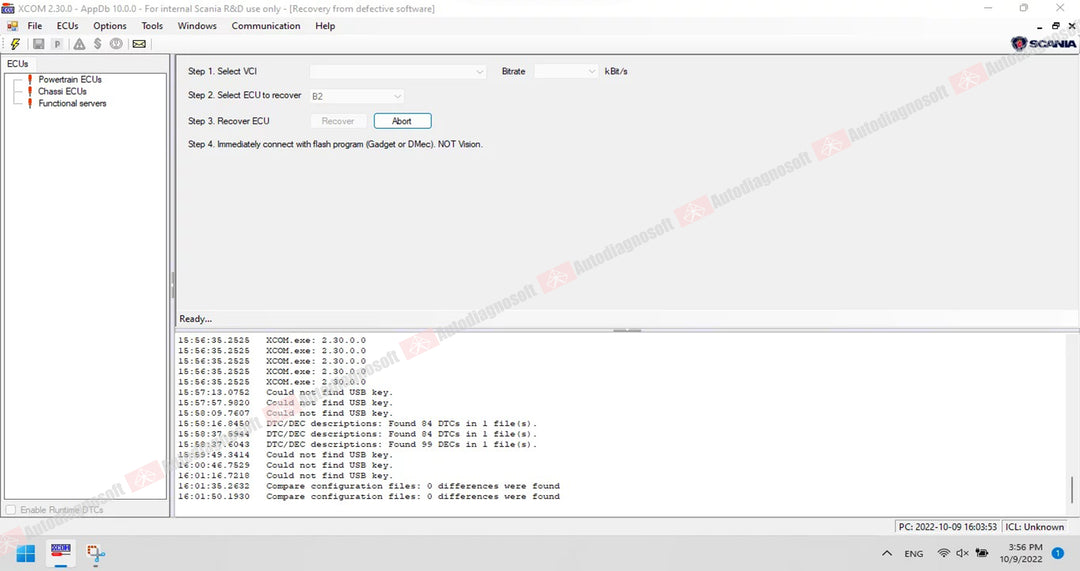The image size is (1080, 571).
Task: Show hidden system tray icons
Action: [887, 553]
